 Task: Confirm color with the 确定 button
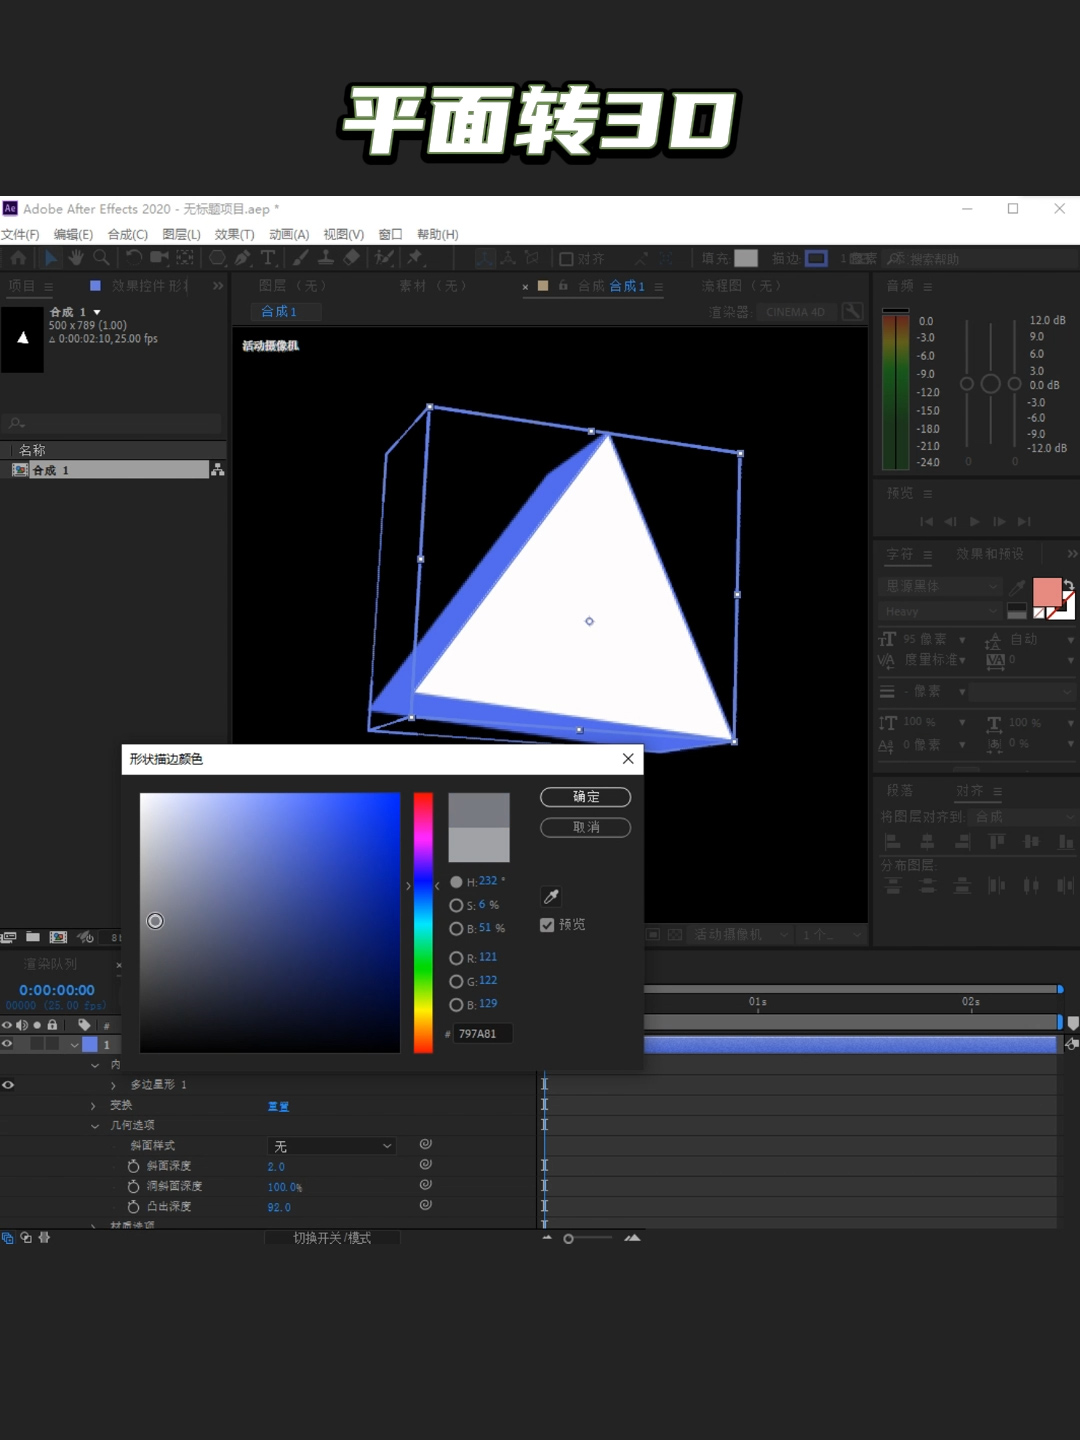[585, 797]
